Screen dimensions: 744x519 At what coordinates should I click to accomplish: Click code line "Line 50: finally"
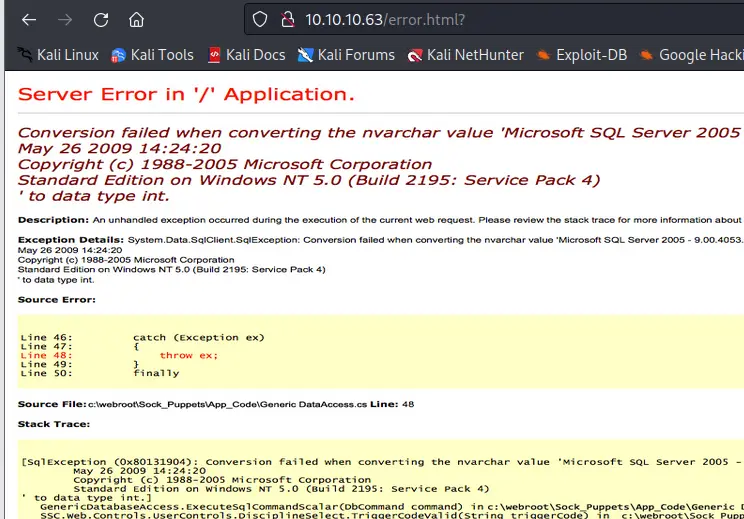click(100, 373)
